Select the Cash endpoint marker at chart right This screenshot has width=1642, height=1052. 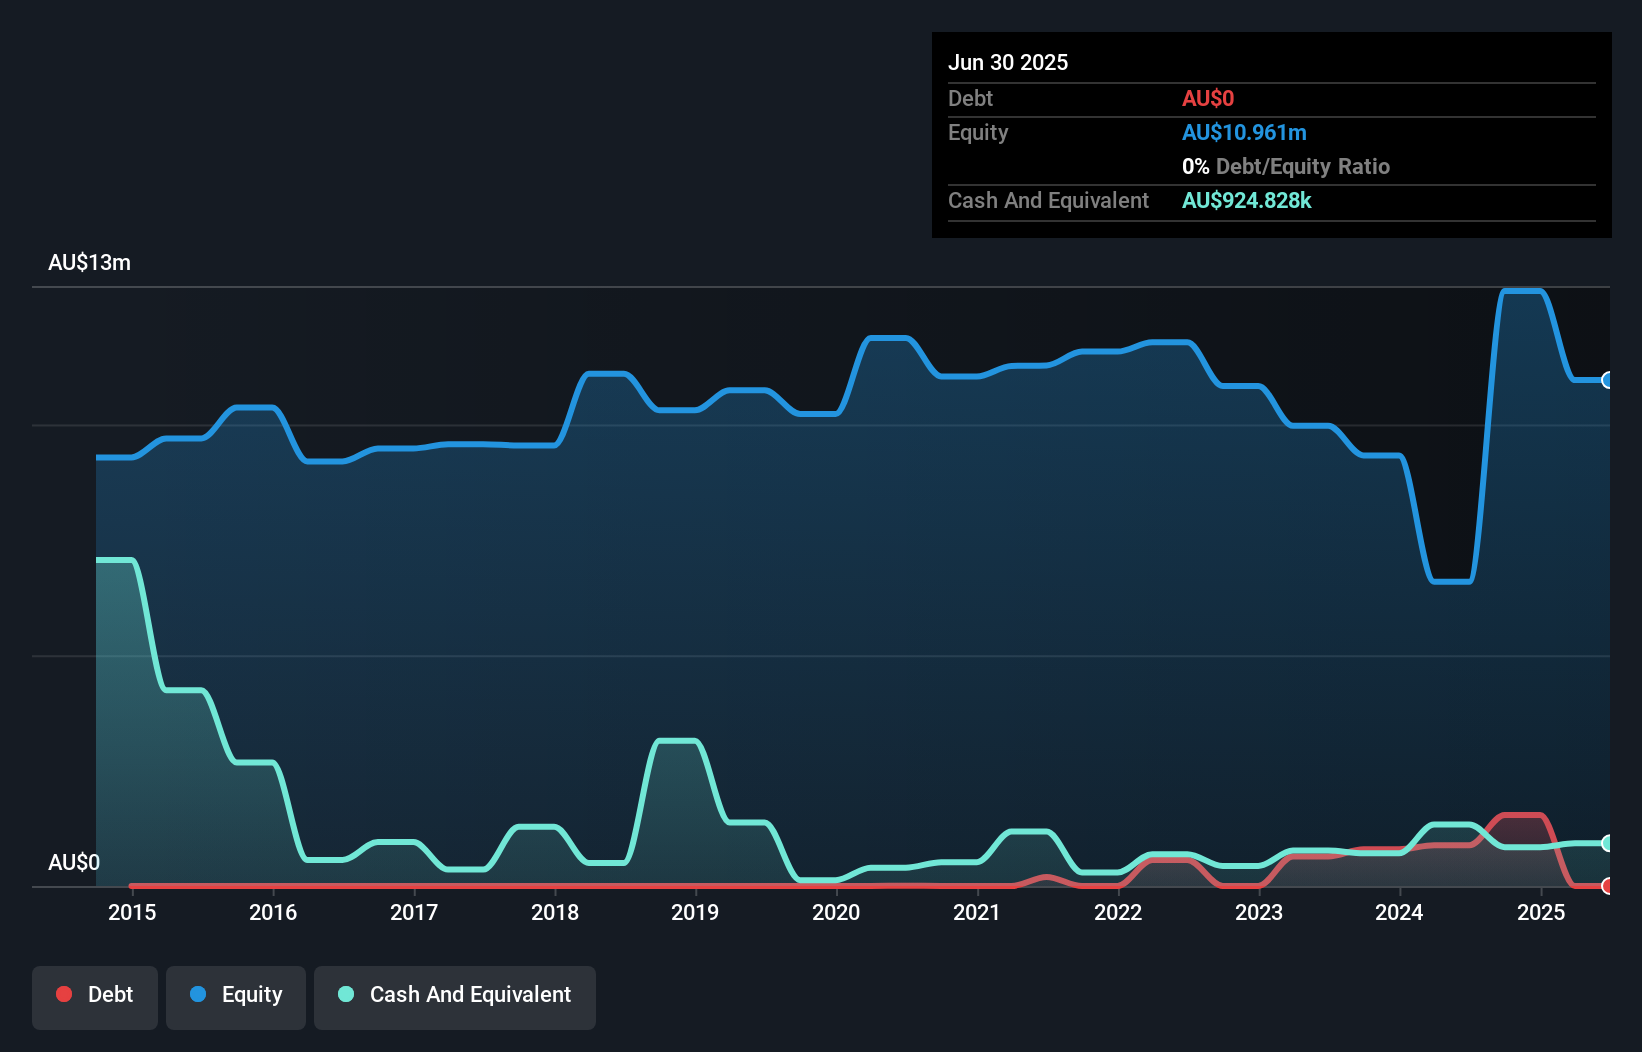click(x=1608, y=844)
